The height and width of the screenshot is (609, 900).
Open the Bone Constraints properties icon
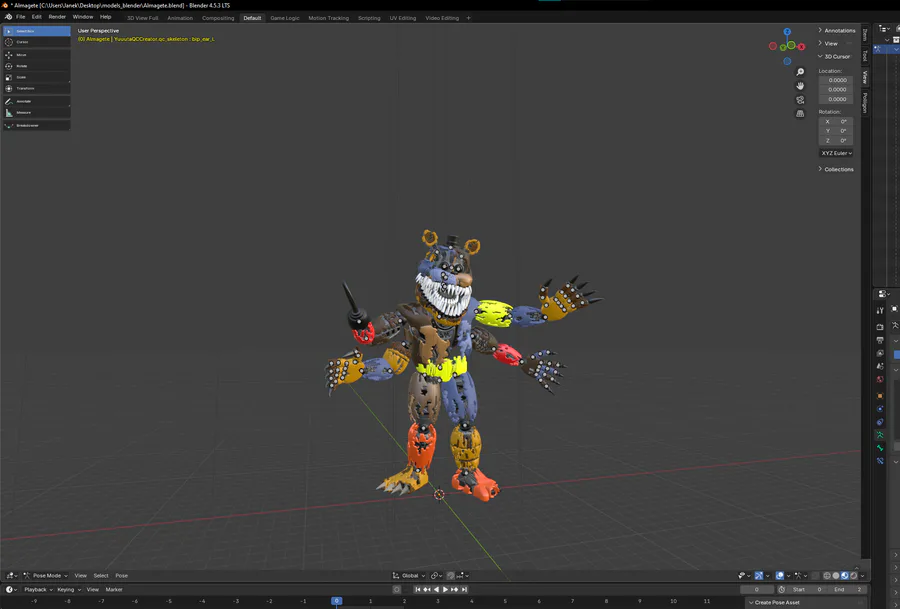(x=880, y=461)
